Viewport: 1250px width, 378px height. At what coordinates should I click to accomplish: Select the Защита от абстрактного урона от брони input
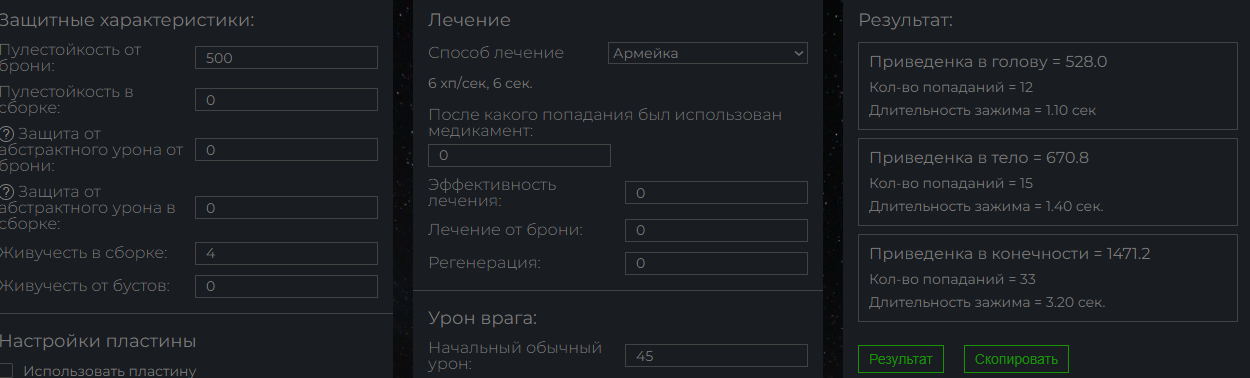coord(286,149)
